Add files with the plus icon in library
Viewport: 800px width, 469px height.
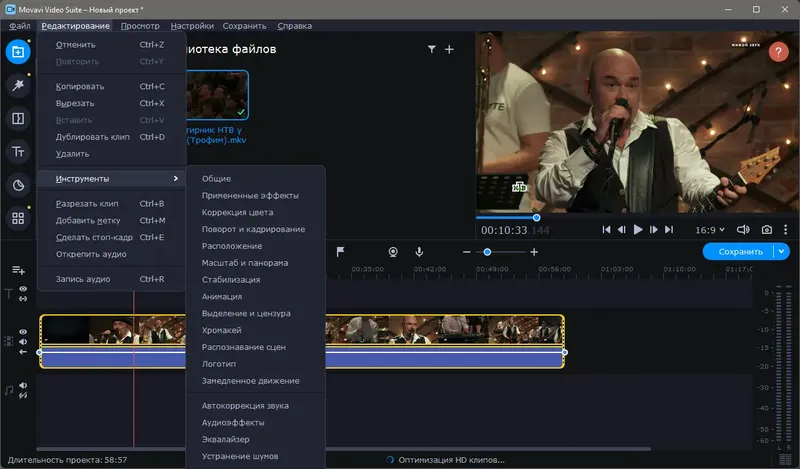[449, 49]
